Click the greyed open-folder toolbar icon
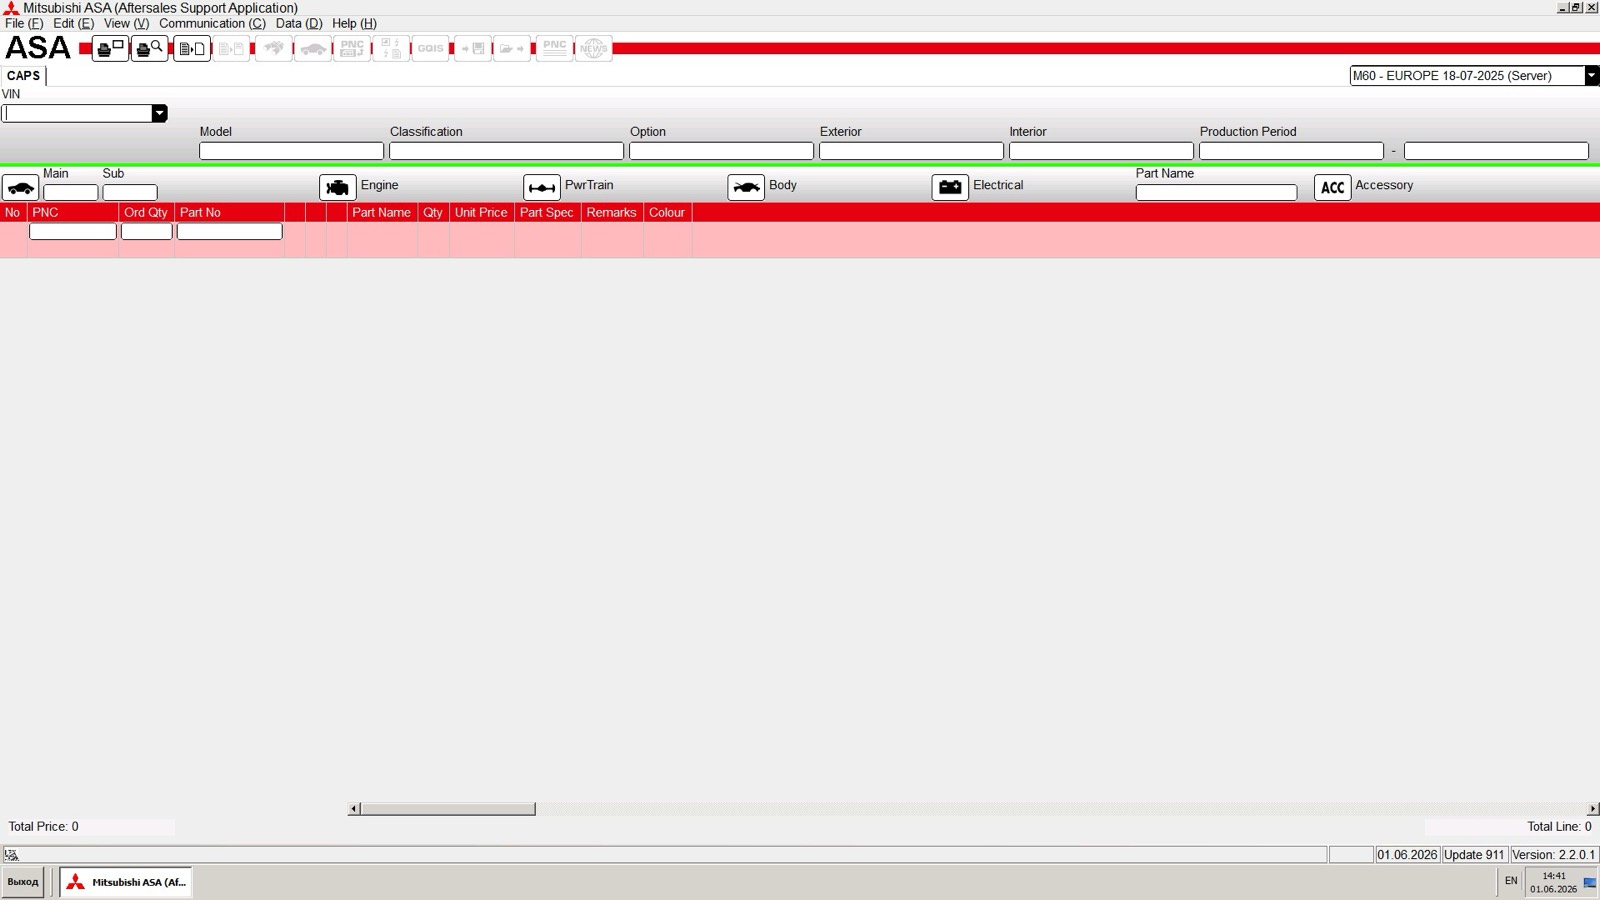This screenshot has width=1600, height=900. pyautogui.click(x=512, y=48)
